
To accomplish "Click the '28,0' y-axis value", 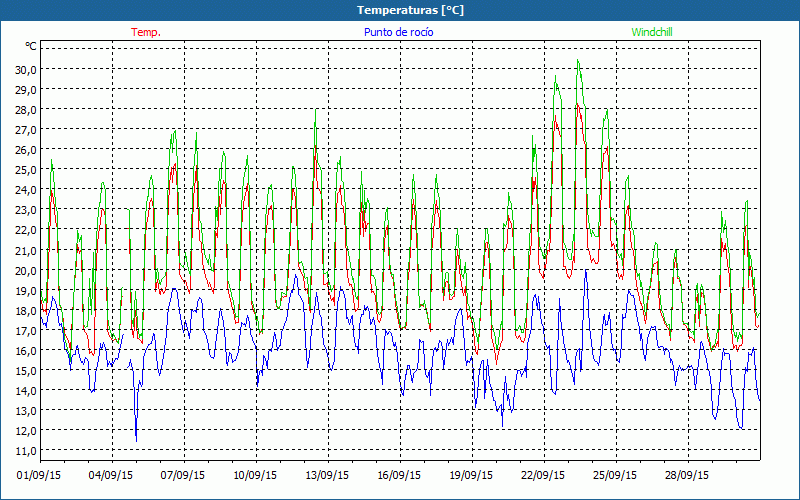I will click(x=26, y=110).
